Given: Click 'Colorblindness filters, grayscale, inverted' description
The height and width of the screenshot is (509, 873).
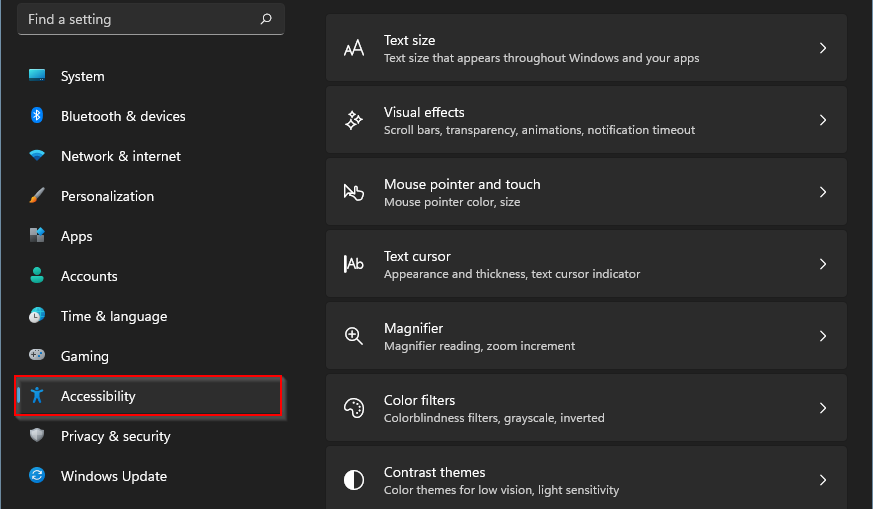Looking at the screenshot, I should point(494,418).
